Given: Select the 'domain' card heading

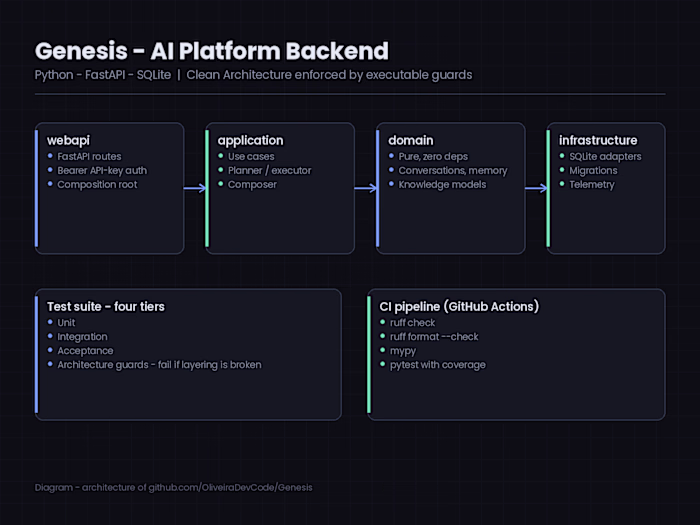Looking at the screenshot, I should [x=411, y=140].
